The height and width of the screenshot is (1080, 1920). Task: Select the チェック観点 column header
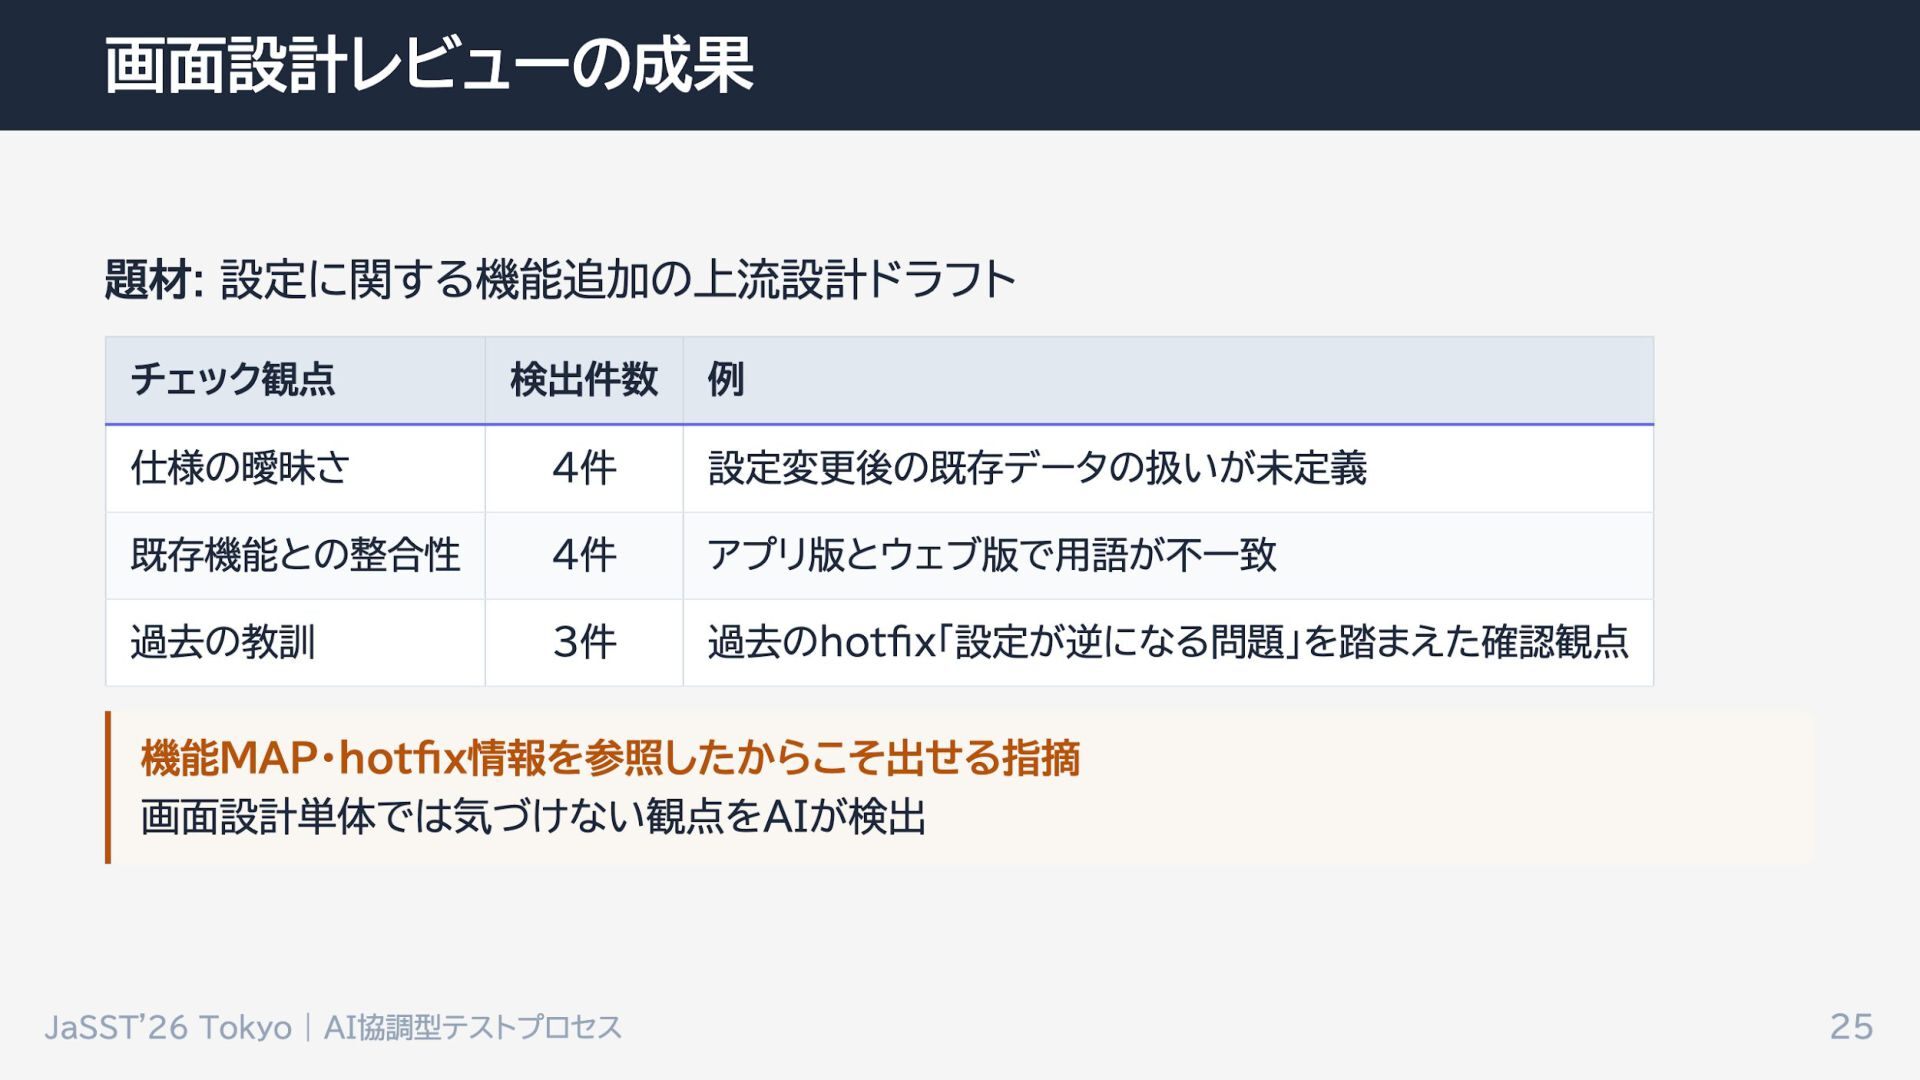[x=232, y=380]
